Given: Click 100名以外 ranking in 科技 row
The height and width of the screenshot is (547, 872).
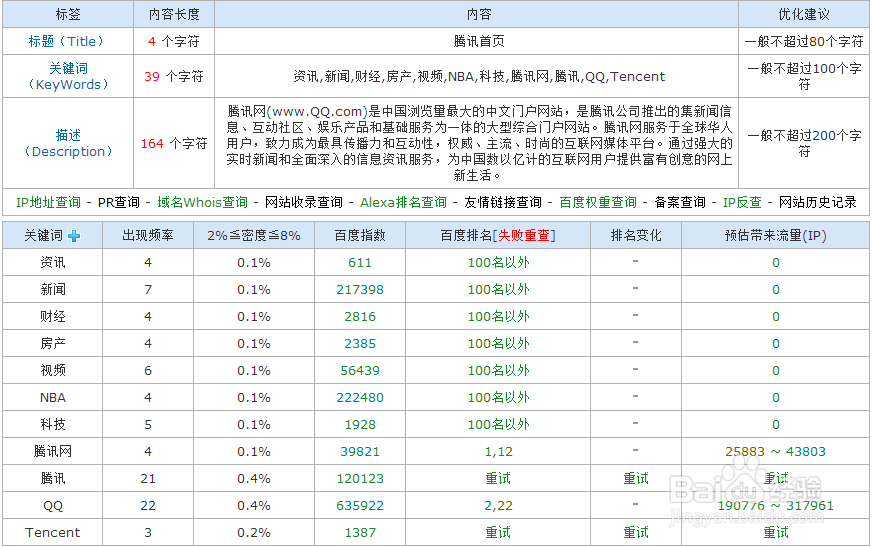Looking at the screenshot, I should (x=498, y=425).
